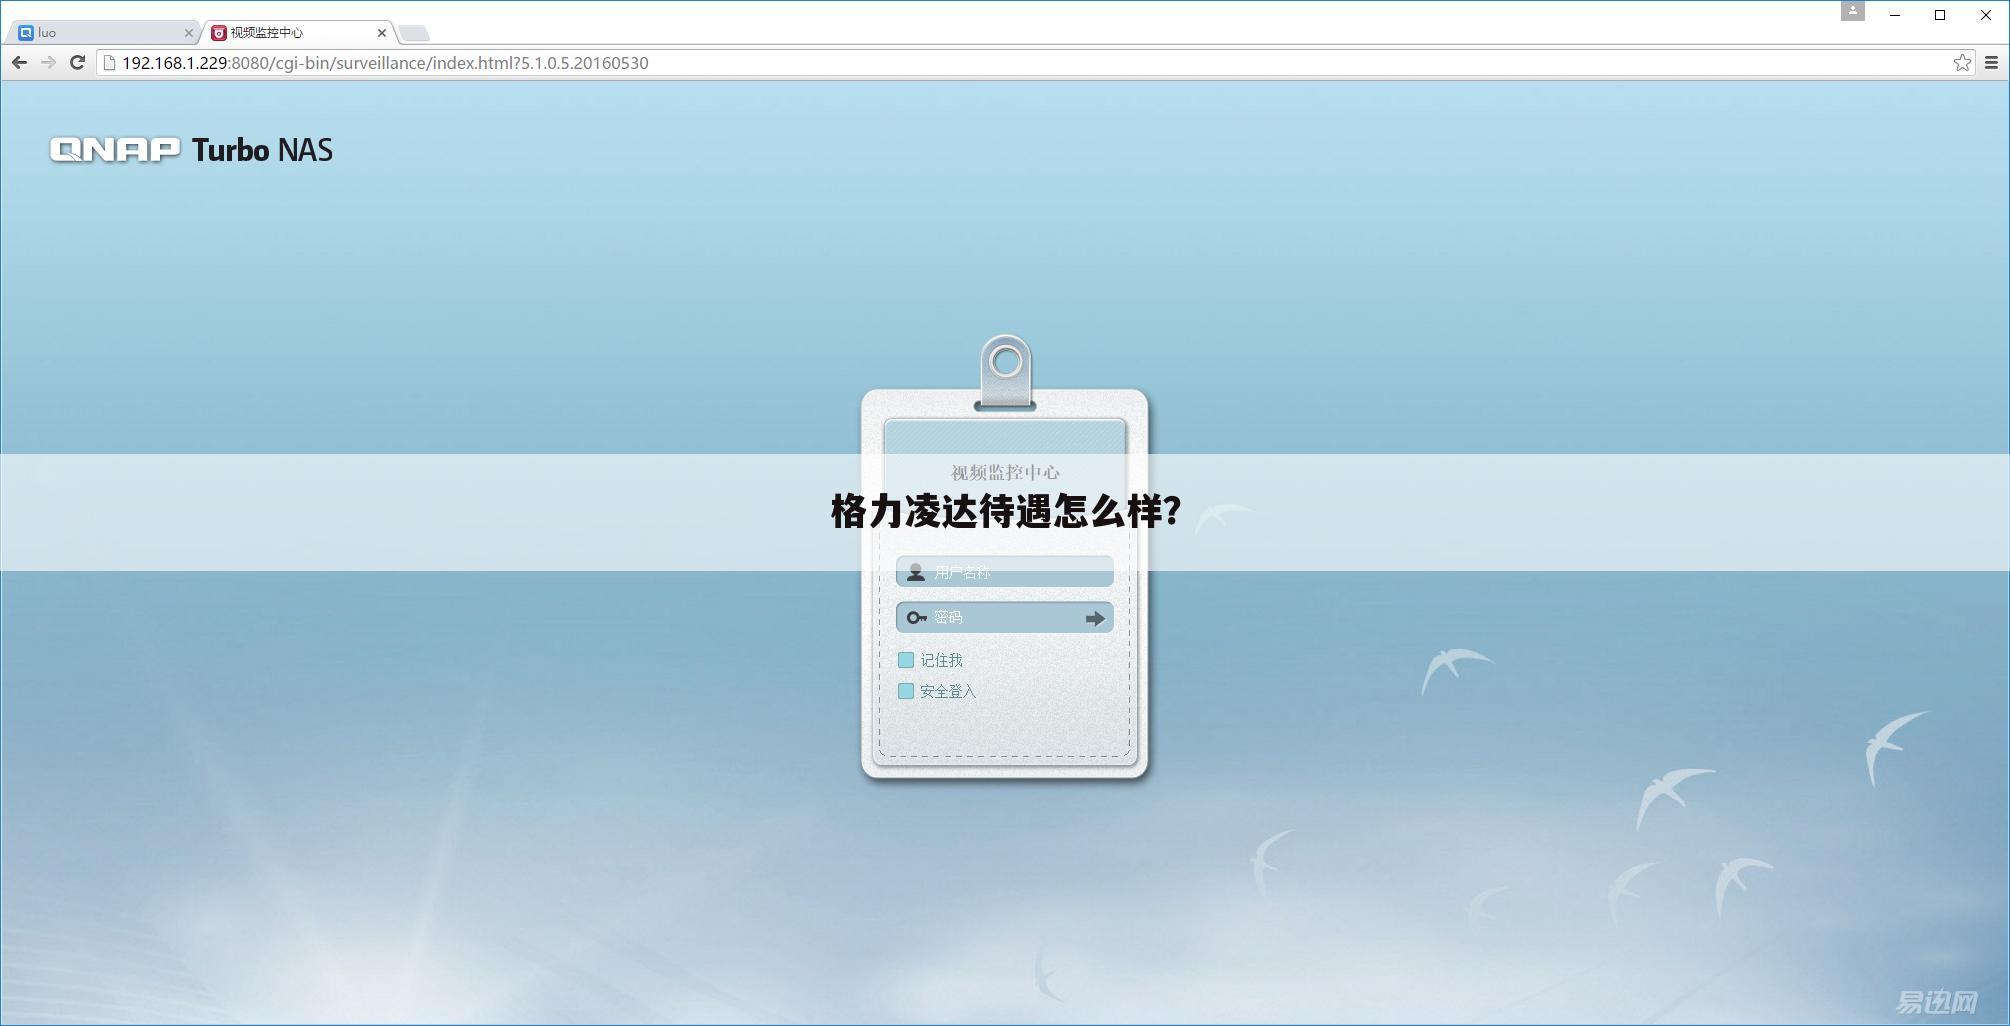
Task: Switch to the luo tab
Action: tap(102, 33)
